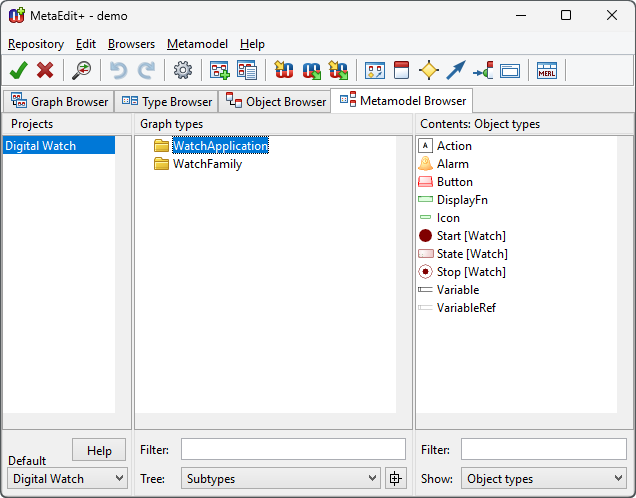The width and height of the screenshot is (636, 498).
Task: Select the Icon object type
Action: [448, 218]
